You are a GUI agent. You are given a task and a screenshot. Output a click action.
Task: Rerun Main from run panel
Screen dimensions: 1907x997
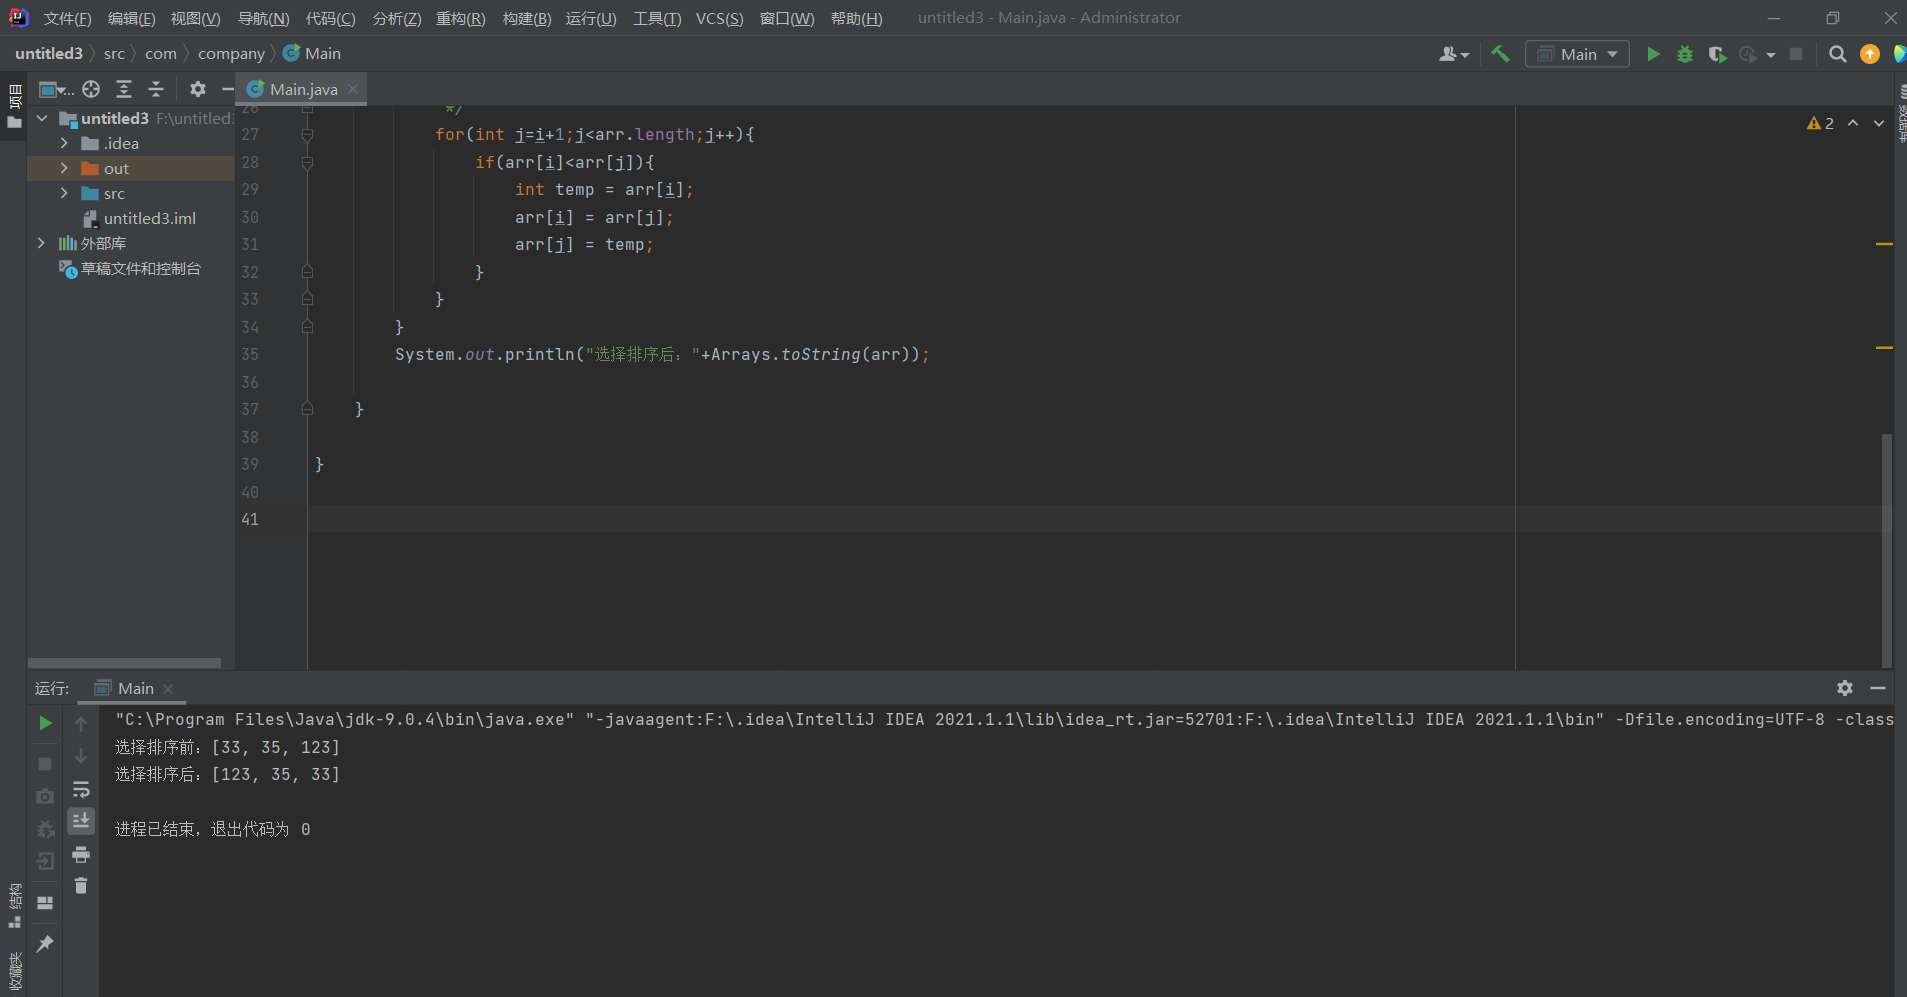(45, 723)
